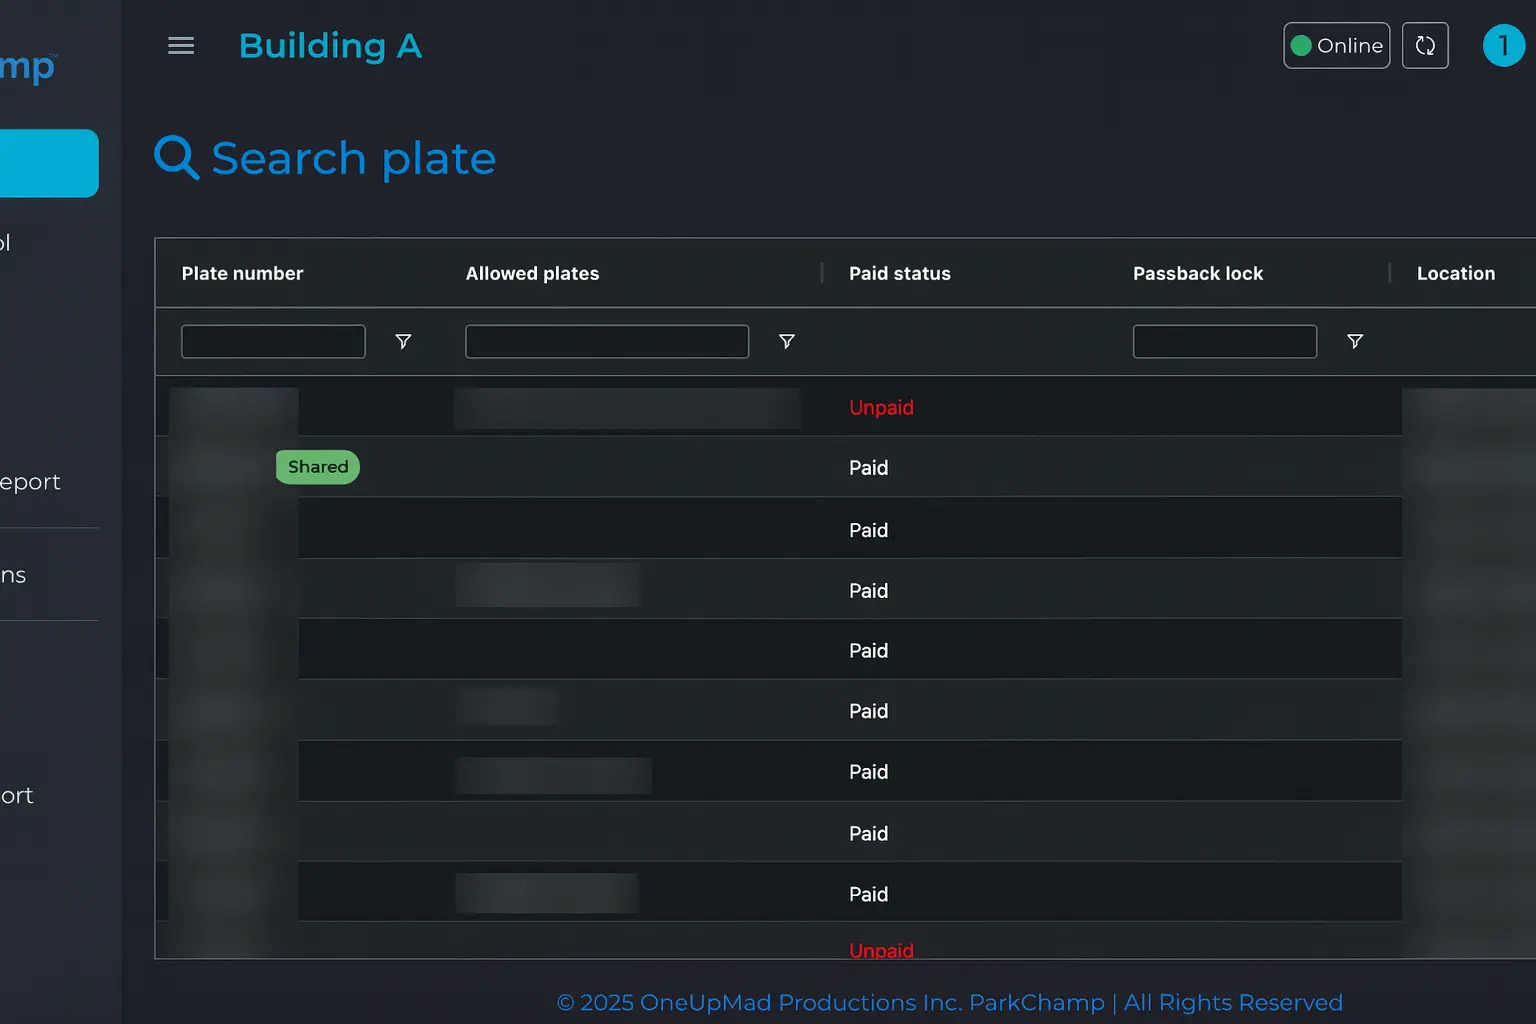Focus the Passback lock filter field
Viewport: 1536px width, 1024px height.
1224,341
